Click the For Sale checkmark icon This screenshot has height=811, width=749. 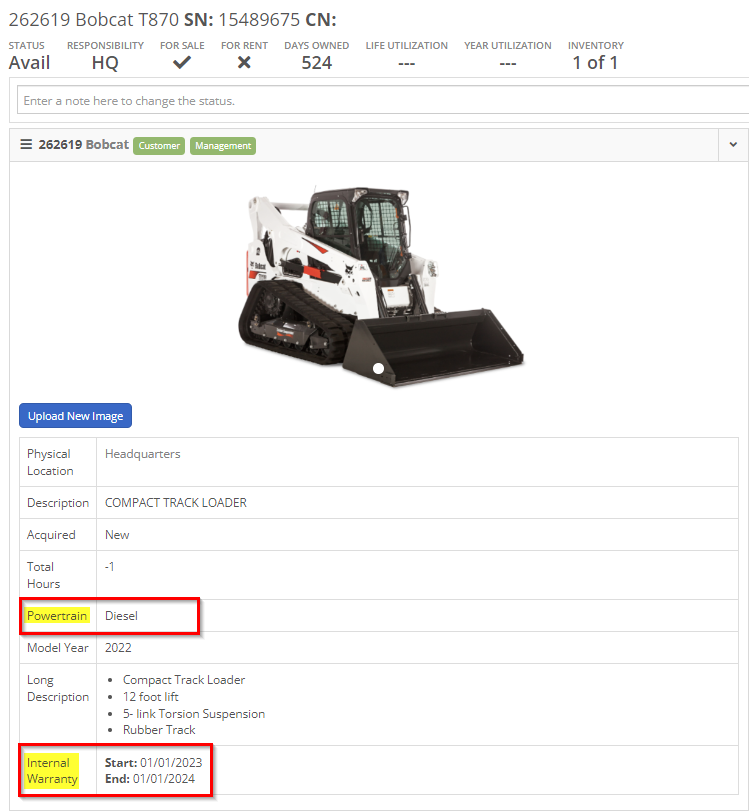tap(182, 63)
